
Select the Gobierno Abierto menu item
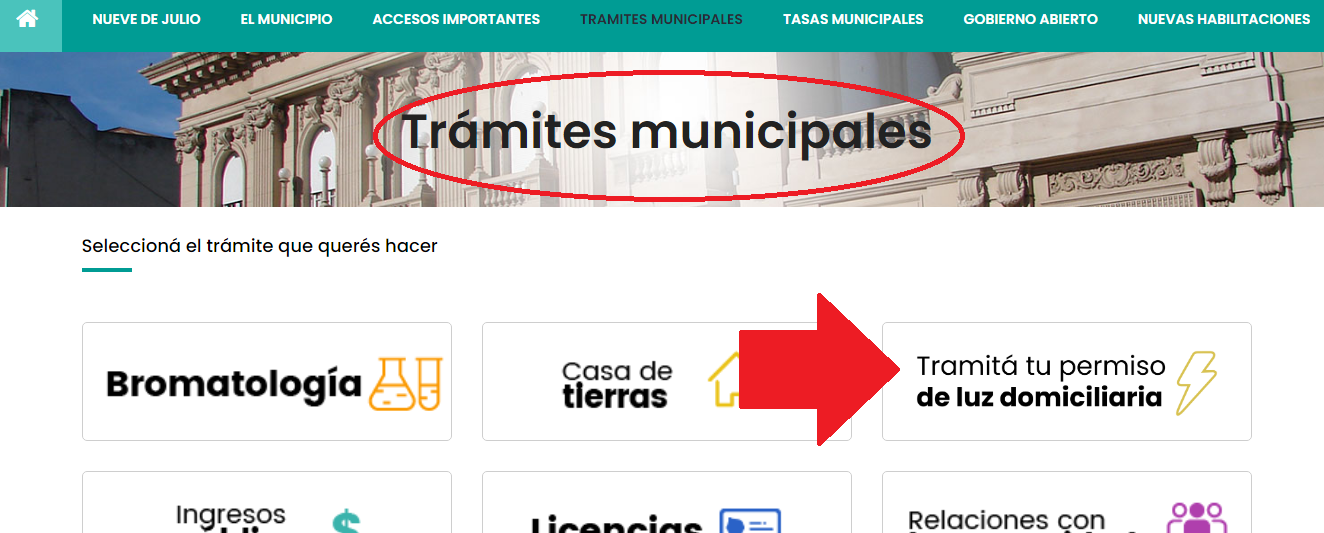1030,19
